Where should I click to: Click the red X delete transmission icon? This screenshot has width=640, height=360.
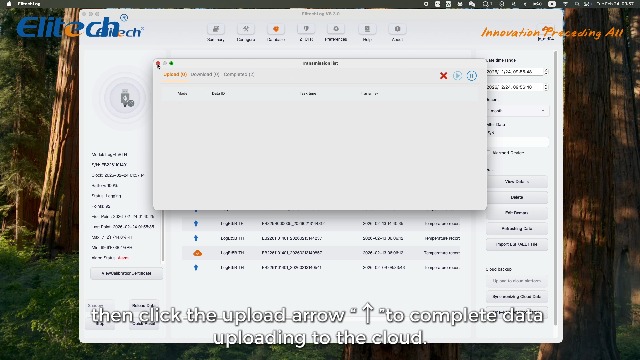(x=443, y=76)
